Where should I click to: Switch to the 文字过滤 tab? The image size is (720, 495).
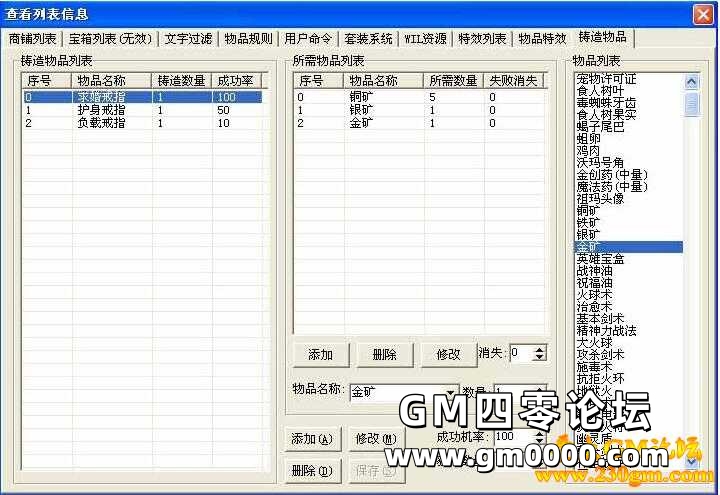pos(188,39)
